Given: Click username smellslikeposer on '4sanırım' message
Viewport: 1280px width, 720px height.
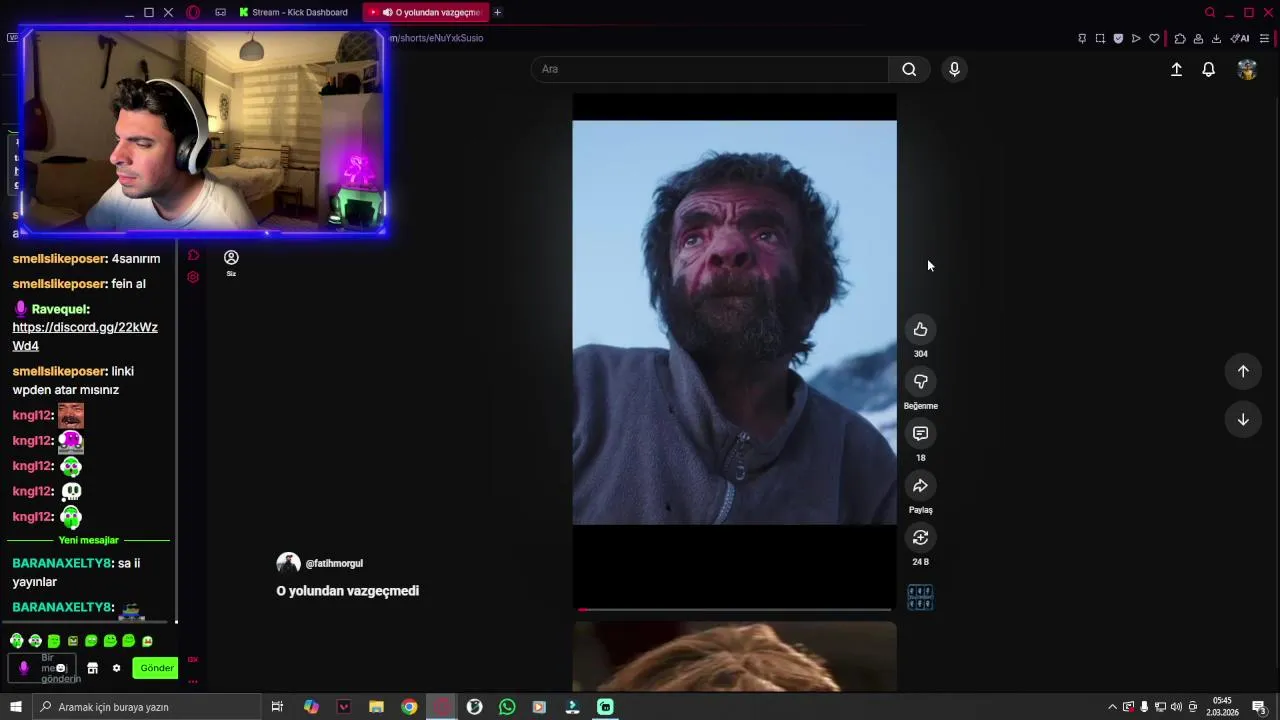Looking at the screenshot, I should point(59,259).
